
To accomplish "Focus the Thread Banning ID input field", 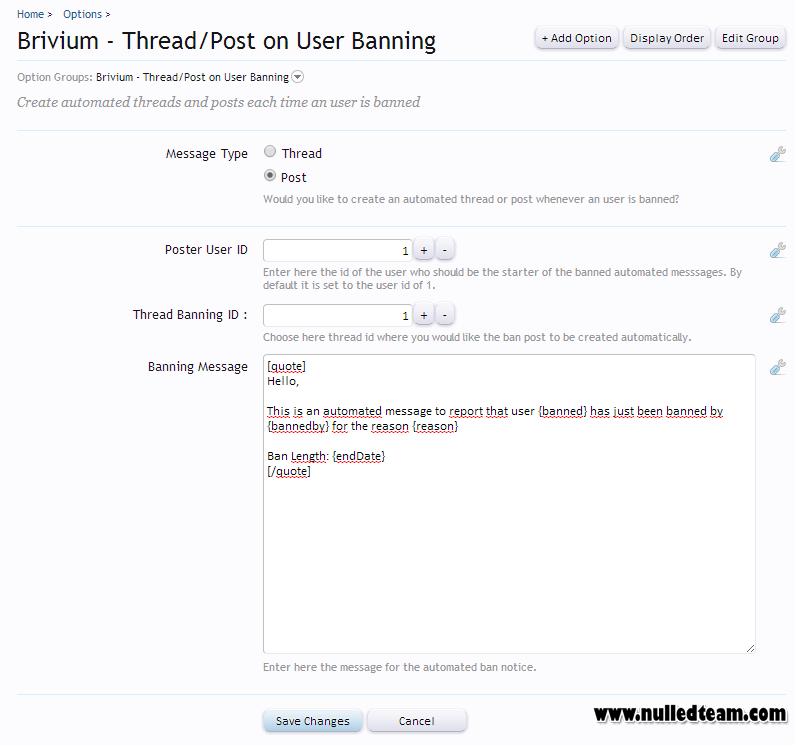I will [x=338, y=315].
